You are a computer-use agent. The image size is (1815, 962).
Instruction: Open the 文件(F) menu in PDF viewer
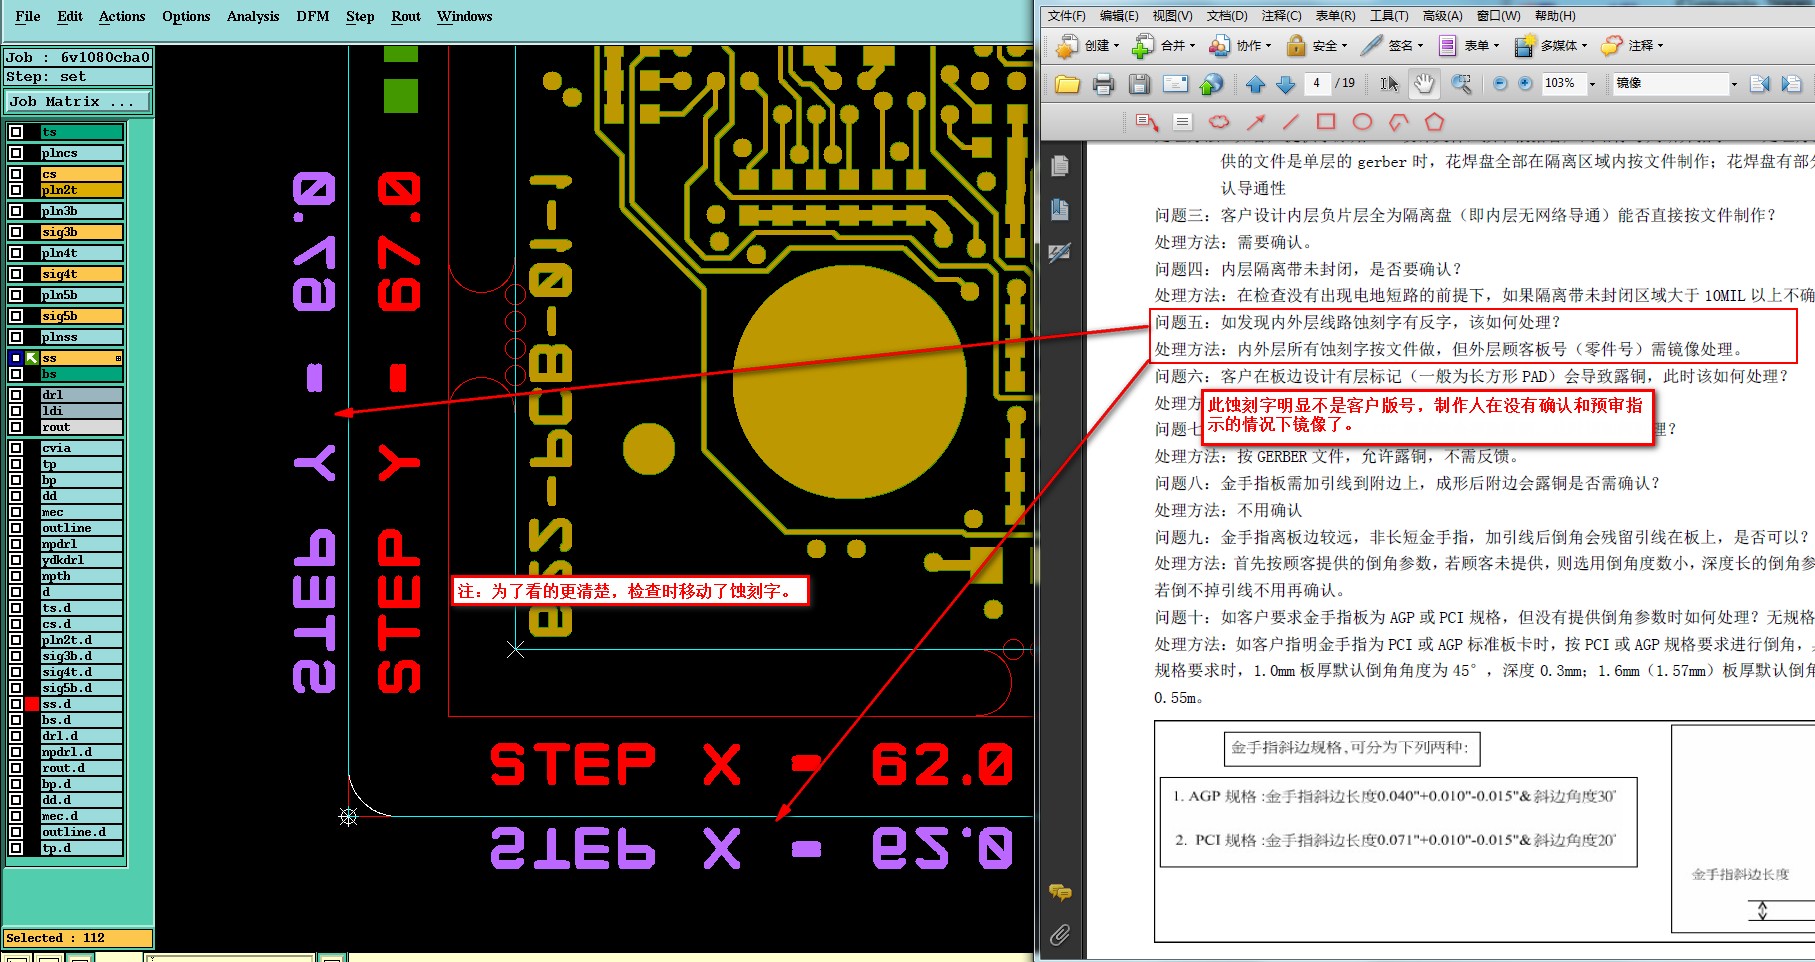point(1067,16)
